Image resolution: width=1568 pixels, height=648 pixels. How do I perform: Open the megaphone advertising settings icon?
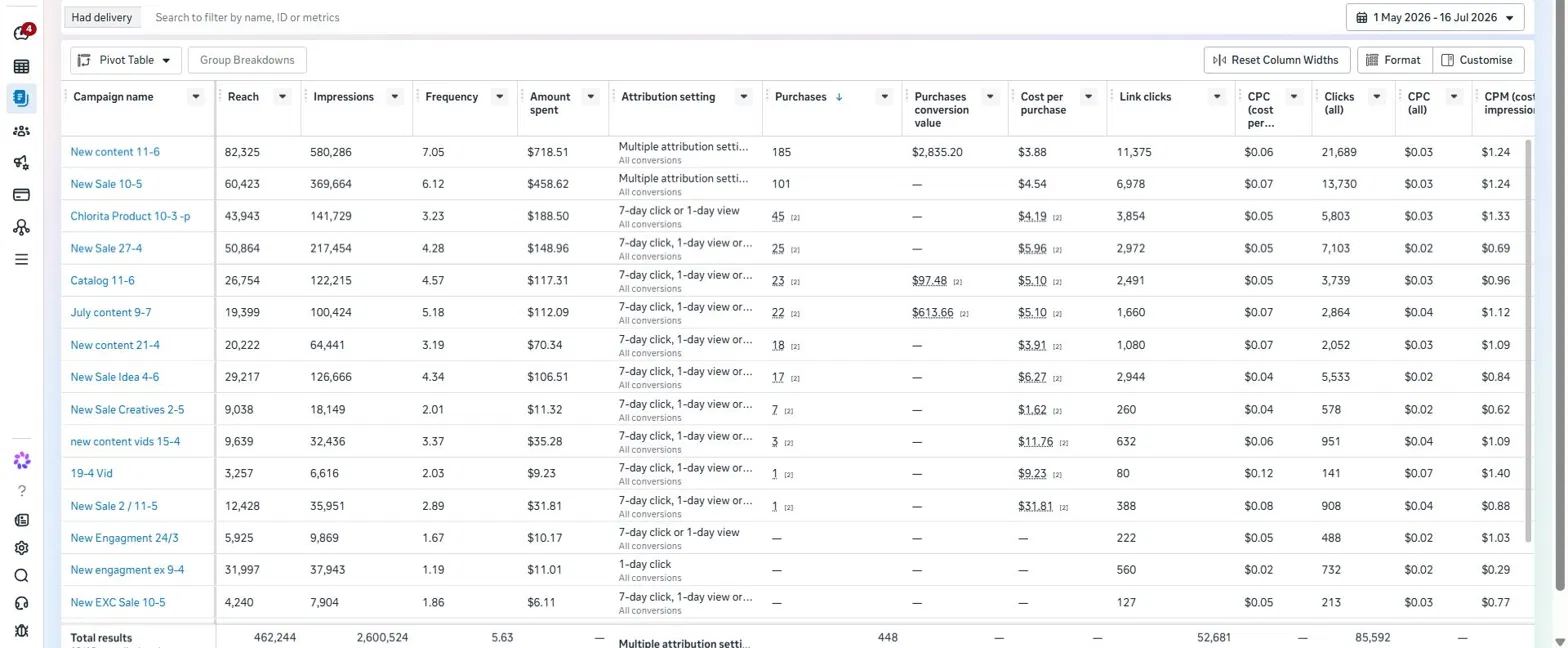coord(21,163)
